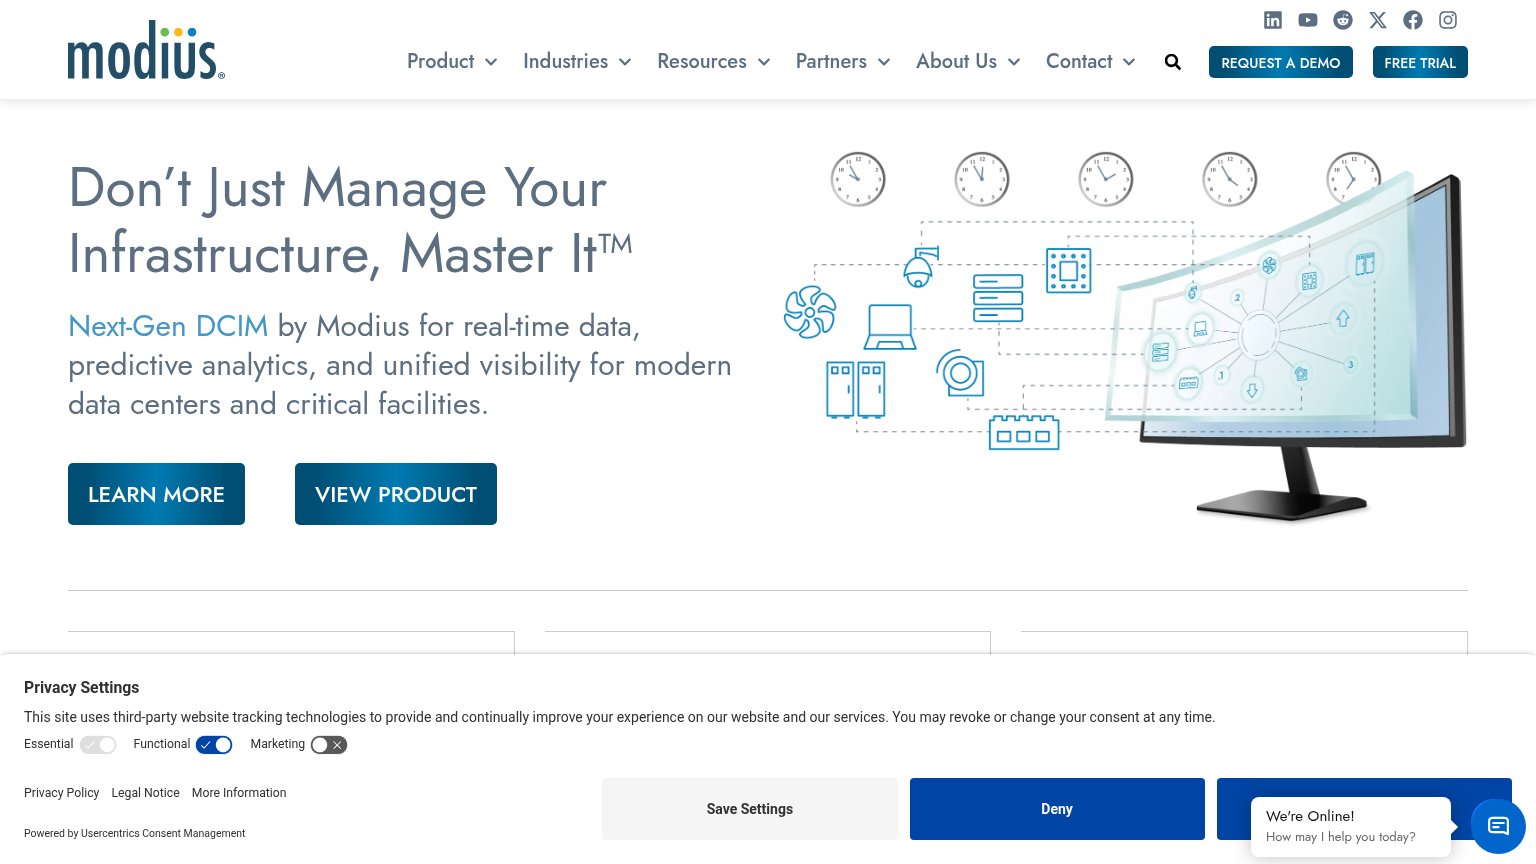Open the Legal Notice link

pos(146,793)
